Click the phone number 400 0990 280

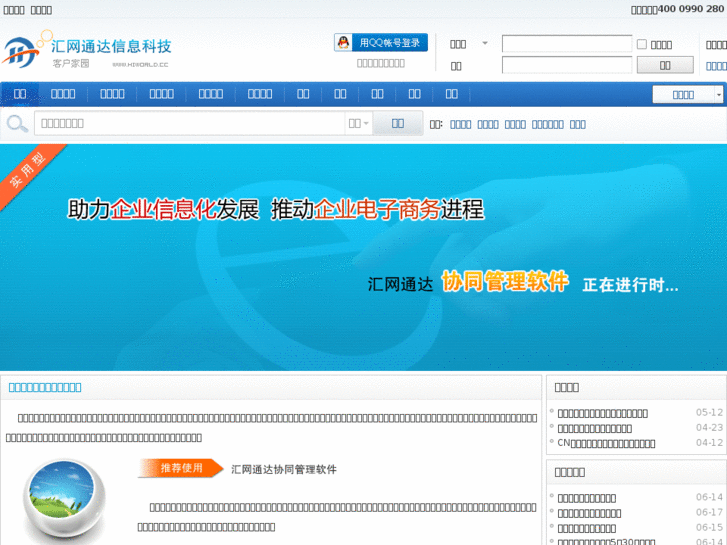690,9
